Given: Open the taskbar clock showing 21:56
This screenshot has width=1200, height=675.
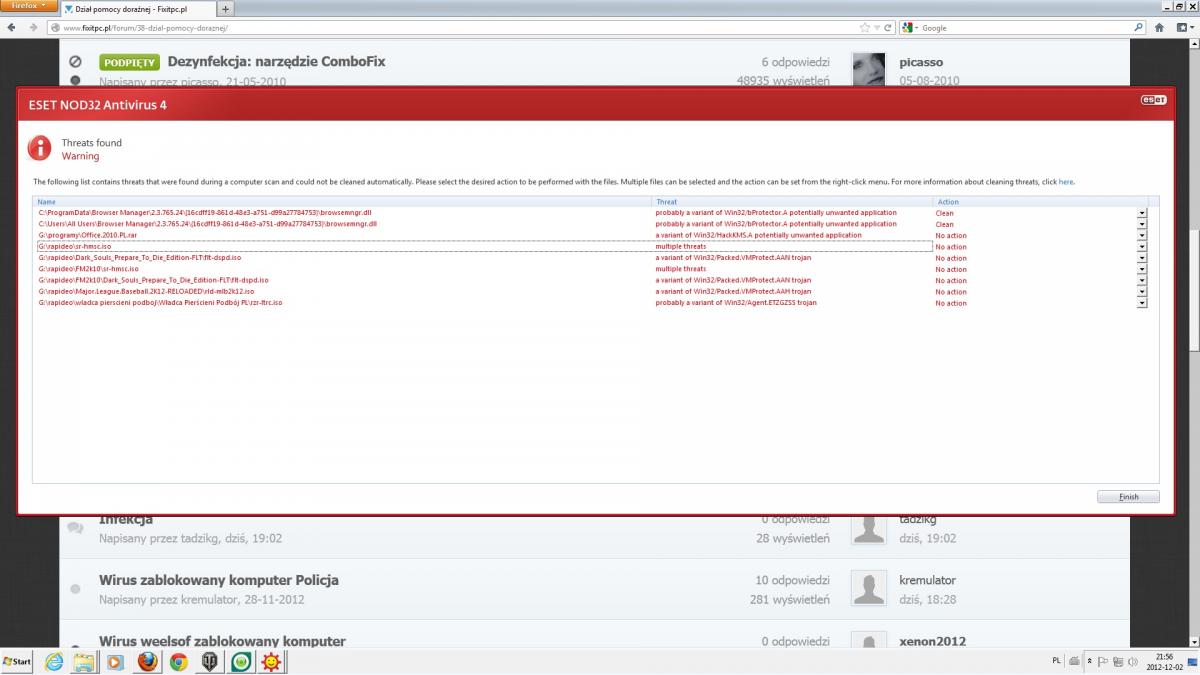Looking at the screenshot, I should click(x=1166, y=662).
